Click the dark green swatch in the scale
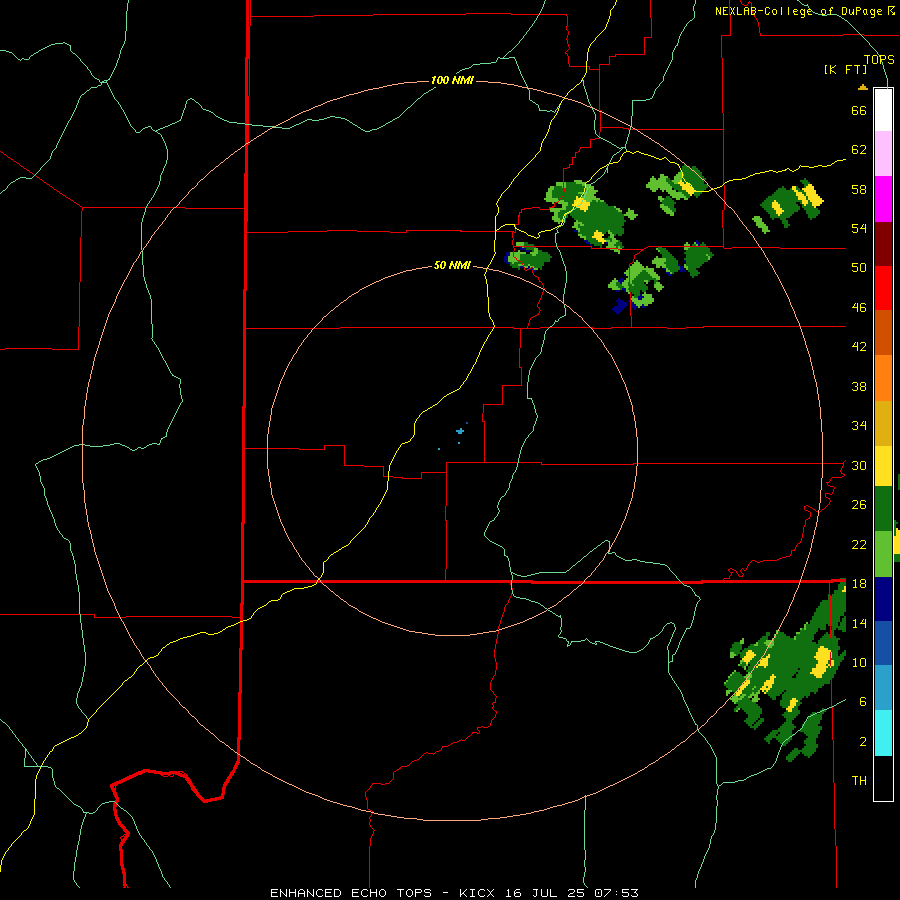 [x=883, y=509]
